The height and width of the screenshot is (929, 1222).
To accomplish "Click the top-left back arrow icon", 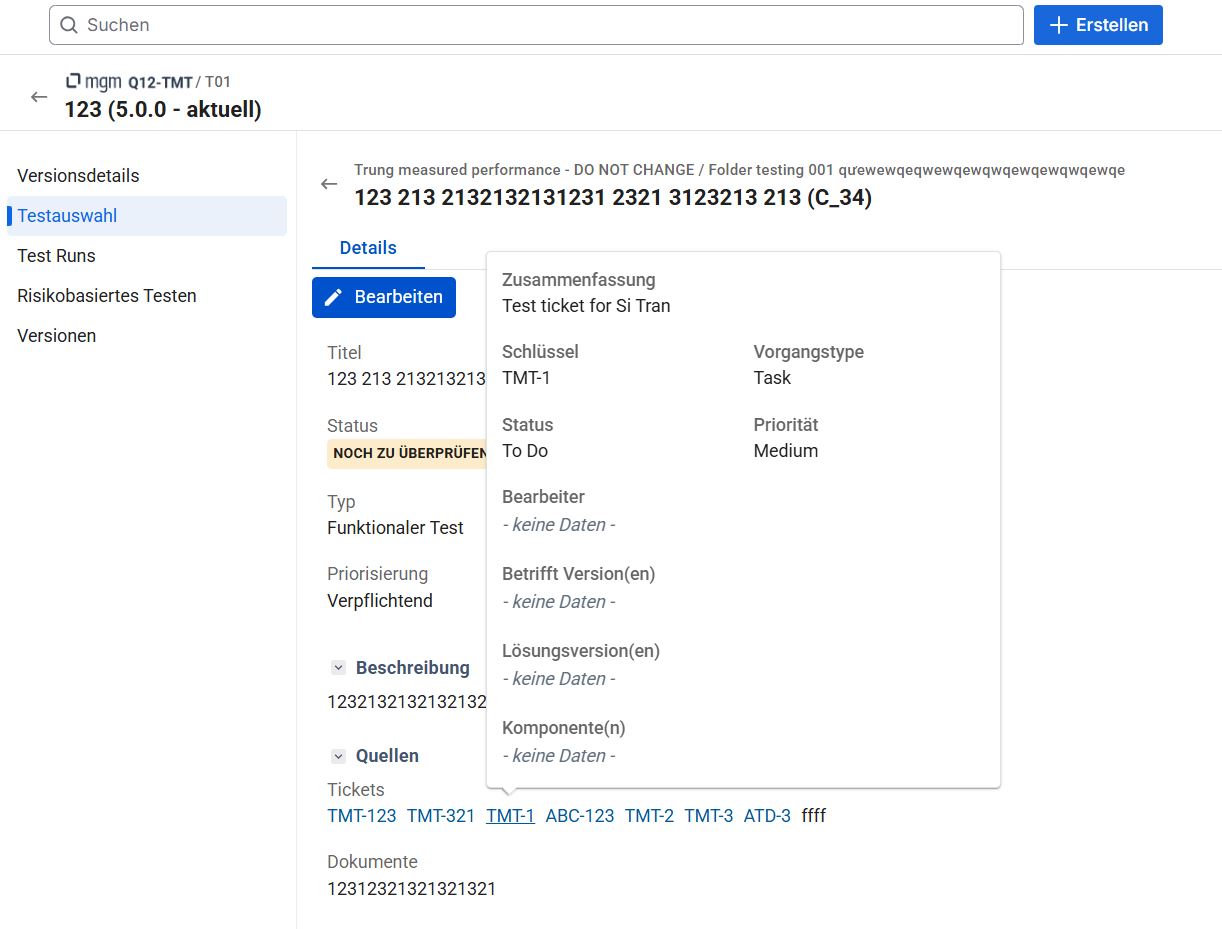I will (x=39, y=97).
